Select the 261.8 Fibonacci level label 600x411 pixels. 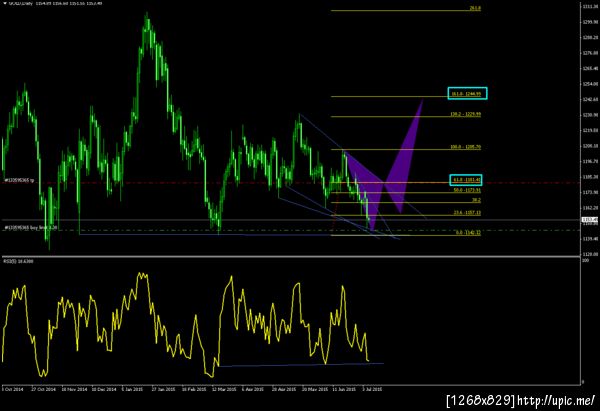point(475,8)
